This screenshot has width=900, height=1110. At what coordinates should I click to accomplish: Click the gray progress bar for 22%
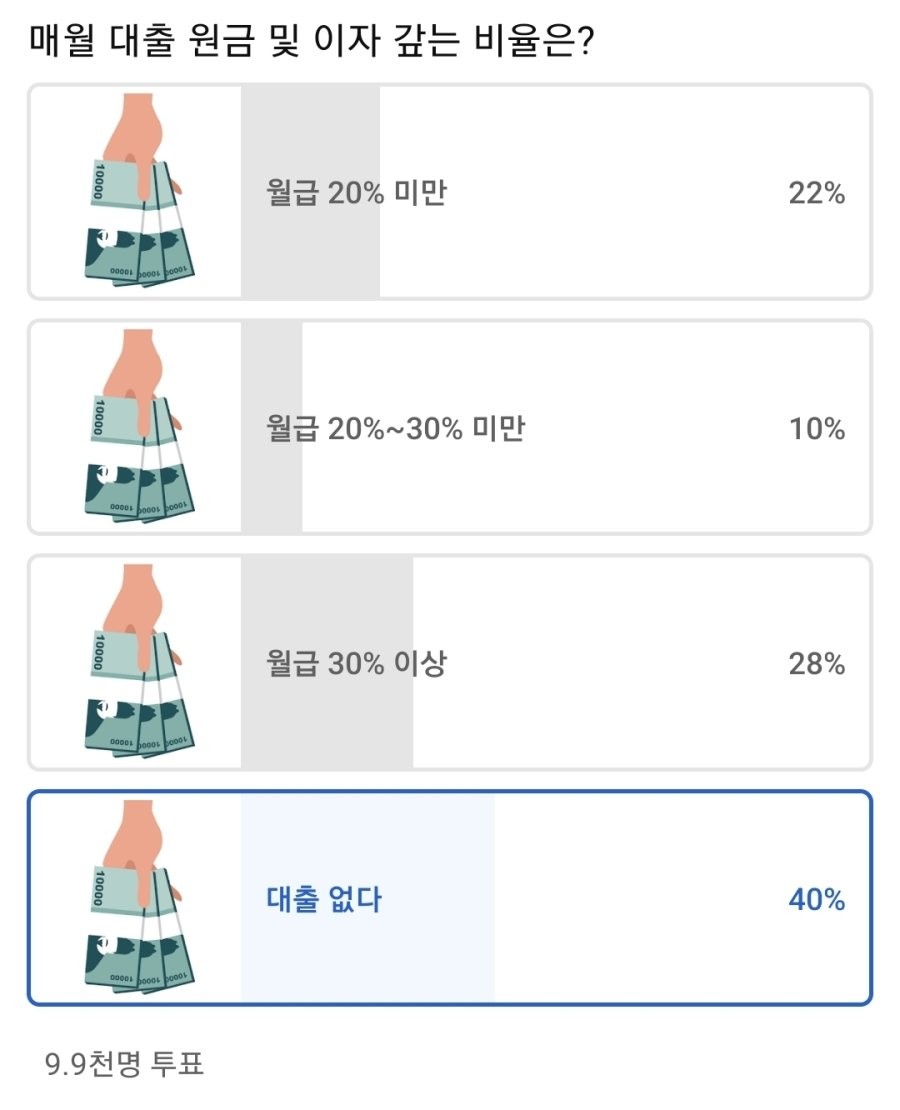pyautogui.click(x=310, y=192)
